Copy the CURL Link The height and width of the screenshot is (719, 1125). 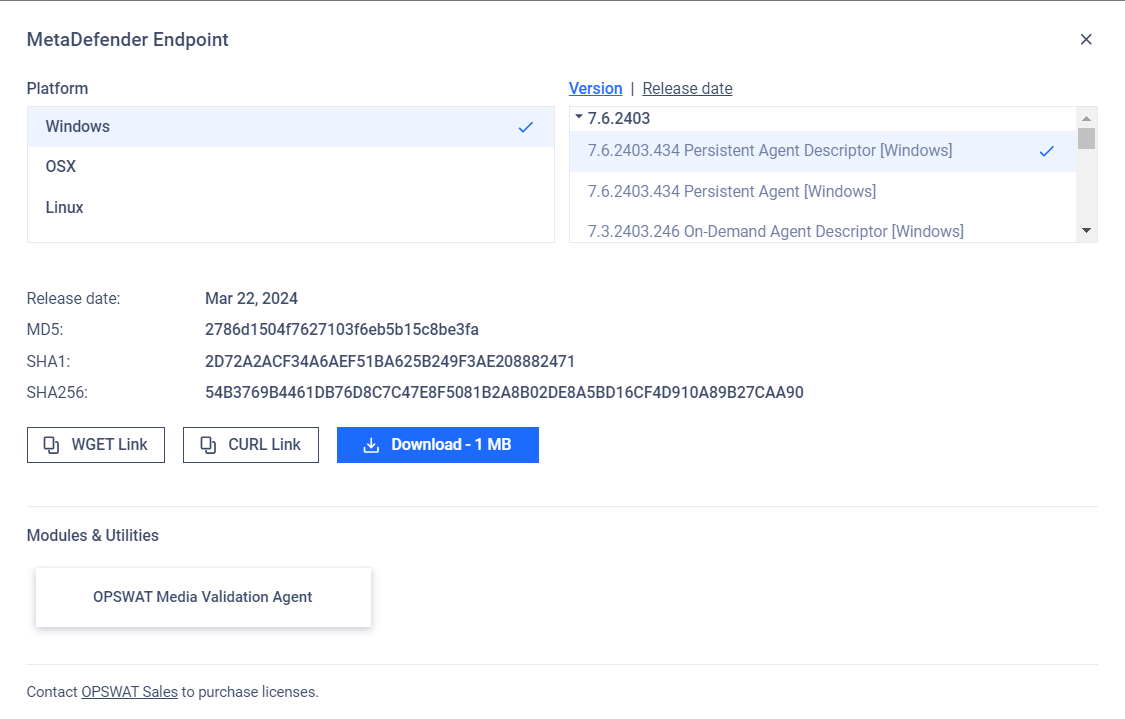[251, 445]
